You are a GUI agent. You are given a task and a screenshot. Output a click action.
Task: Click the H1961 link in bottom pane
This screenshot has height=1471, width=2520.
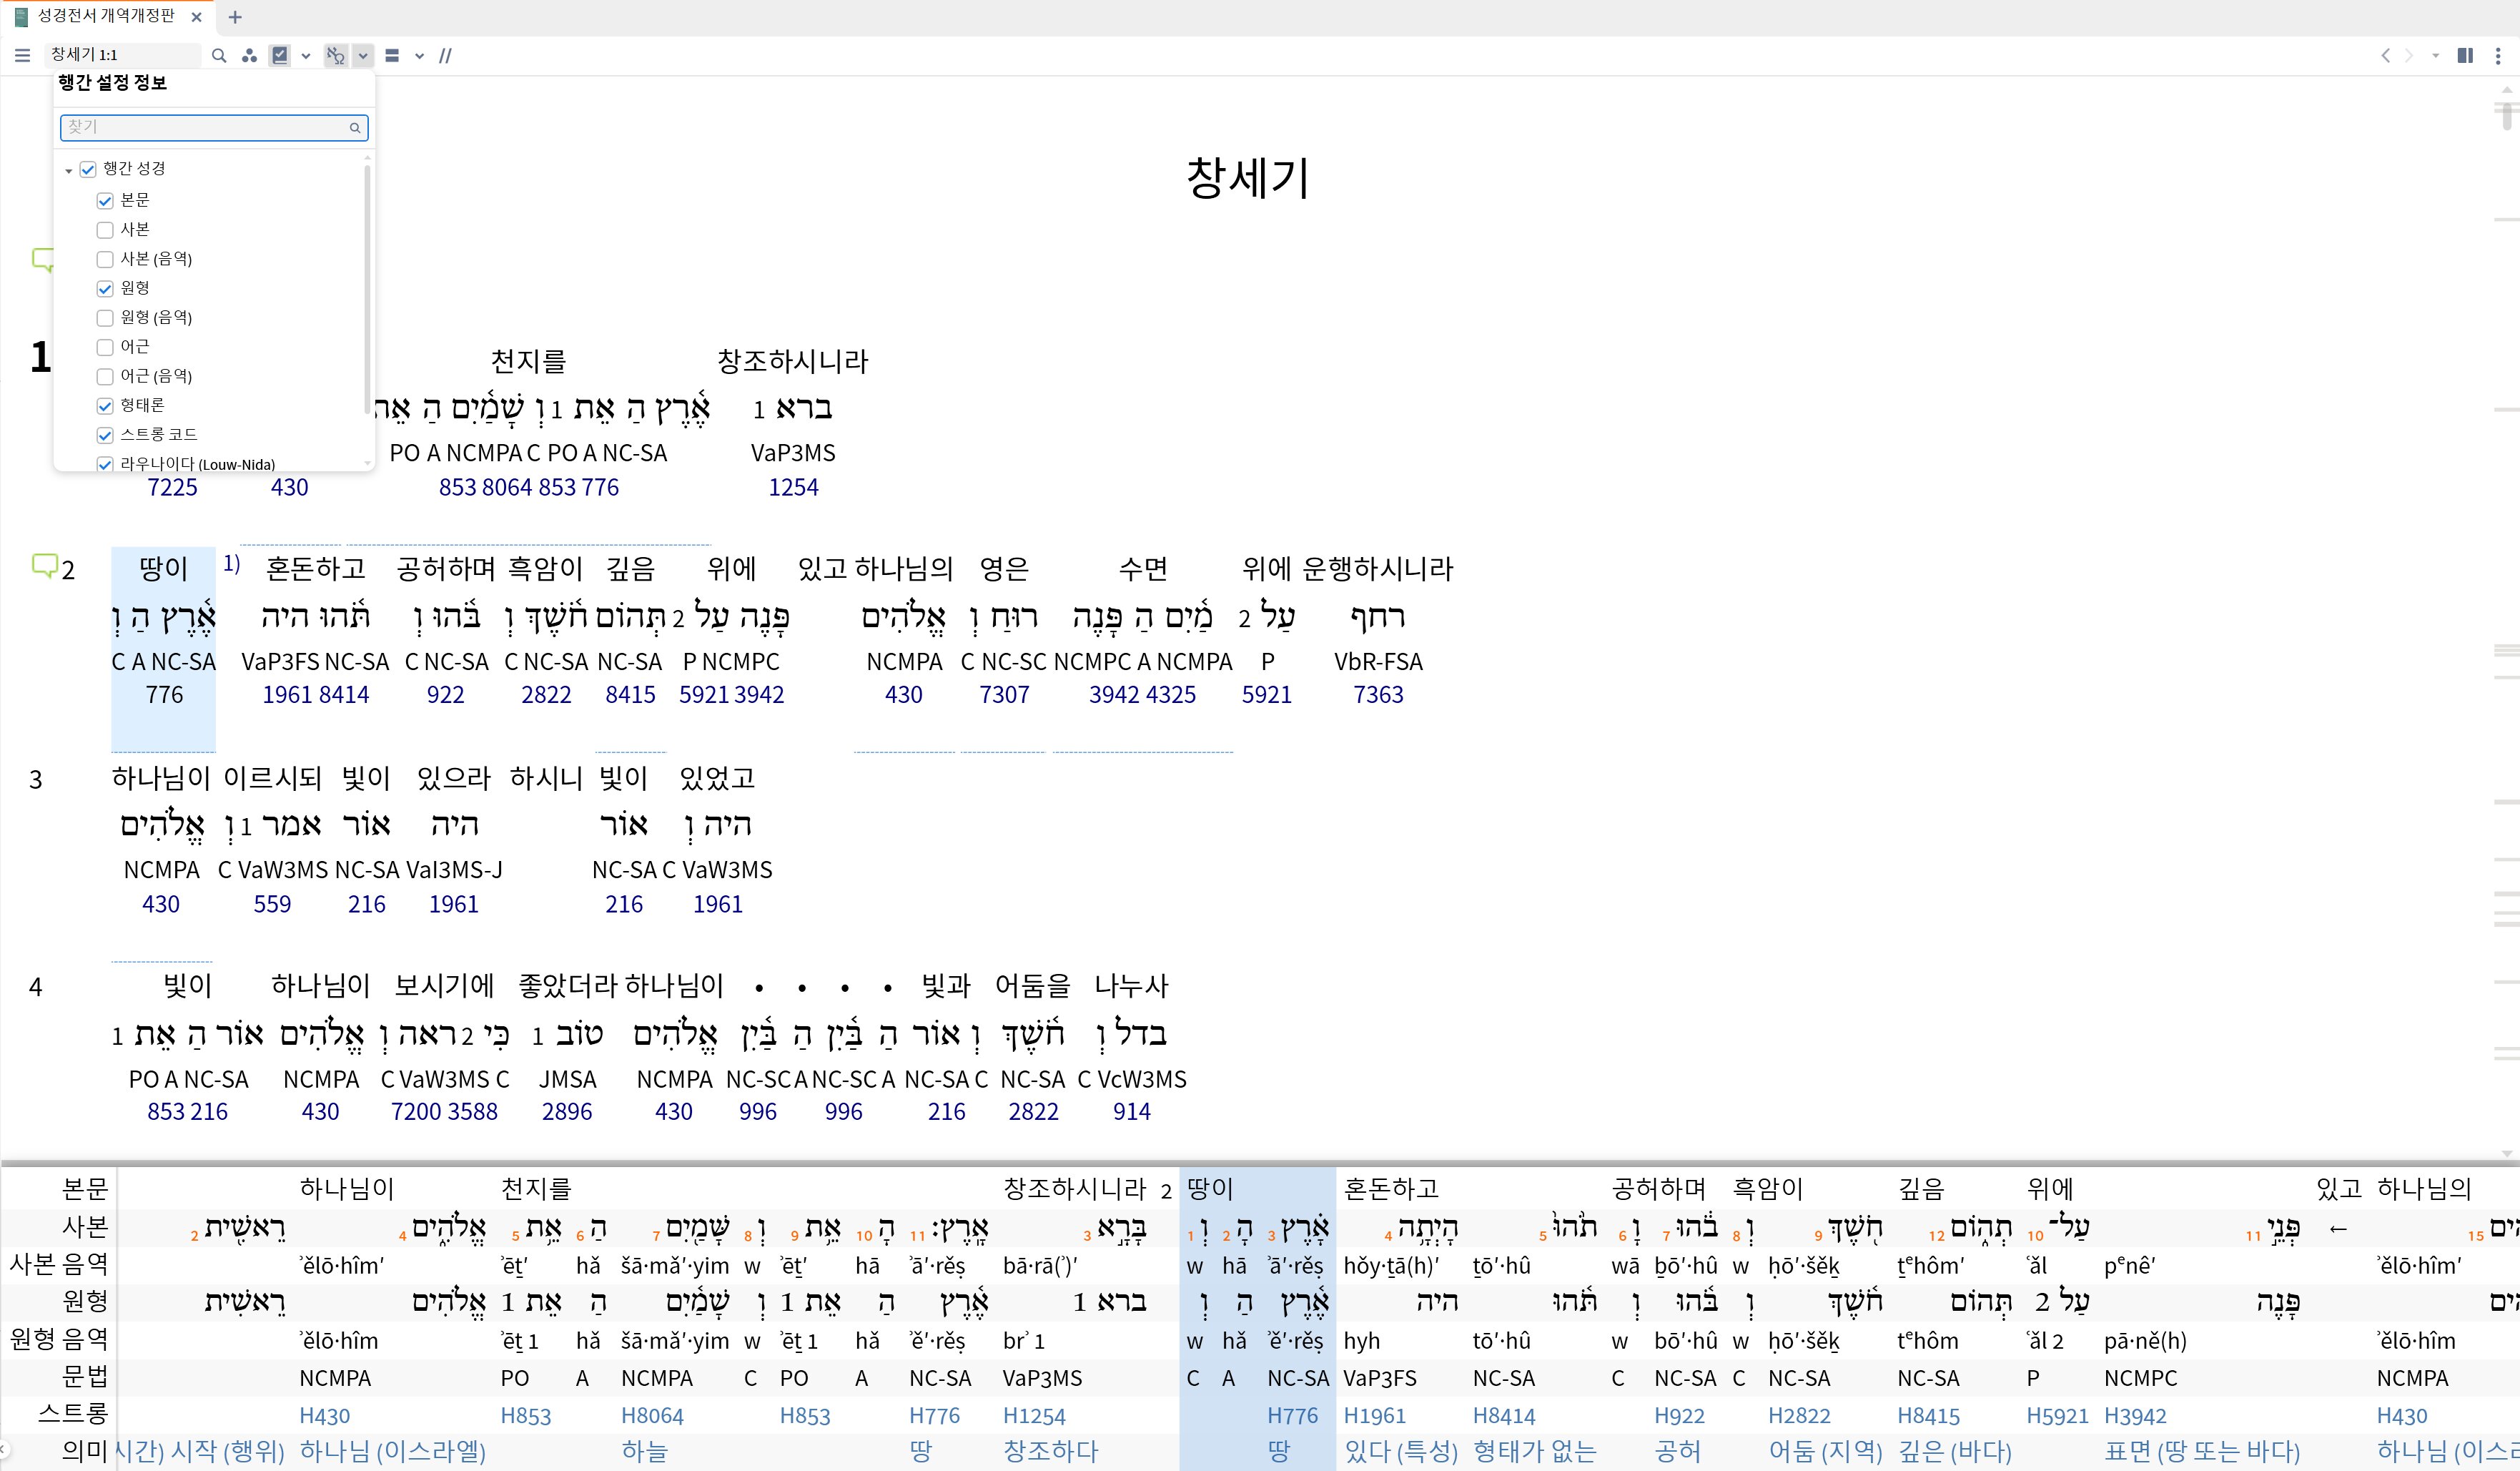click(1374, 1415)
